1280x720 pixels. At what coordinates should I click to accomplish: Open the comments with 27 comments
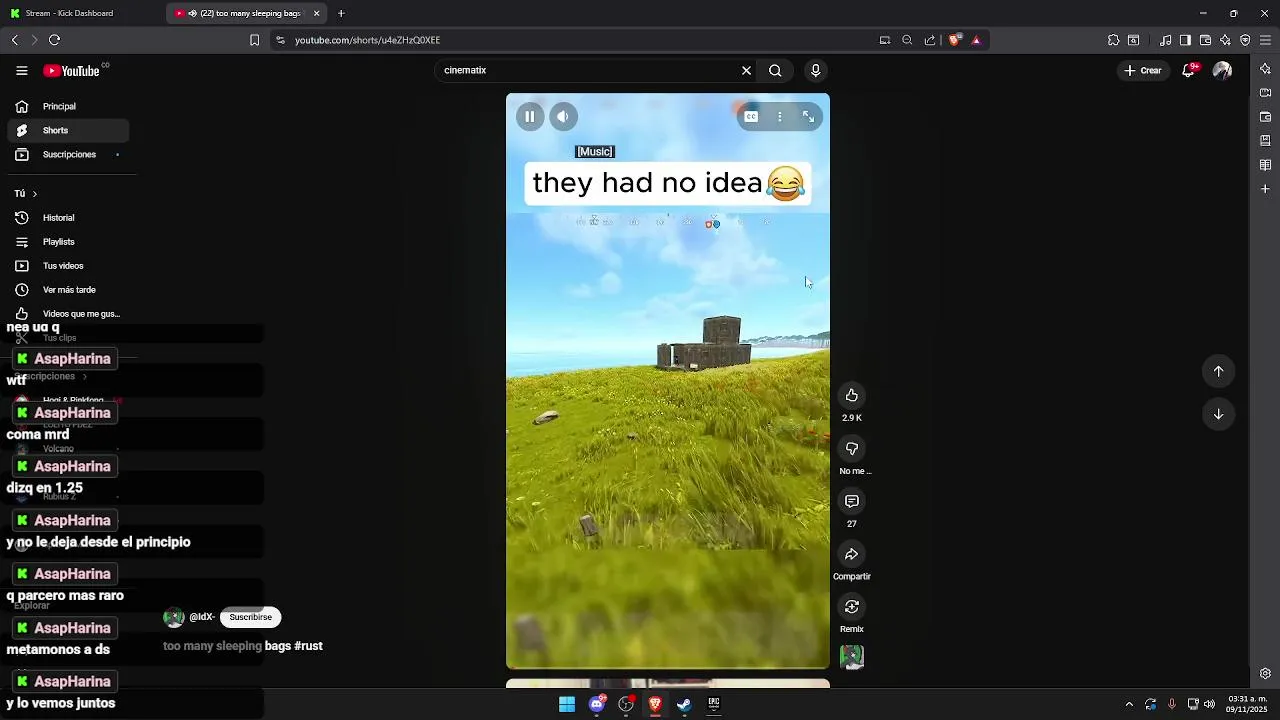click(x=852, y=501)
